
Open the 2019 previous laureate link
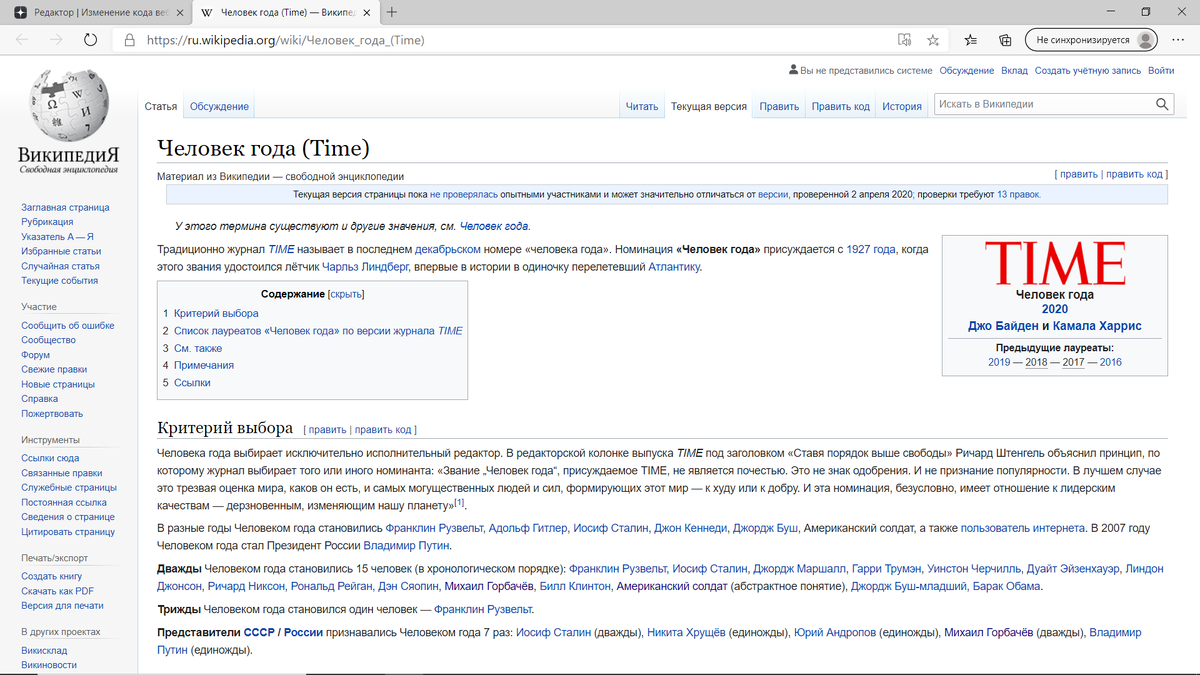[x=999, y=362]
